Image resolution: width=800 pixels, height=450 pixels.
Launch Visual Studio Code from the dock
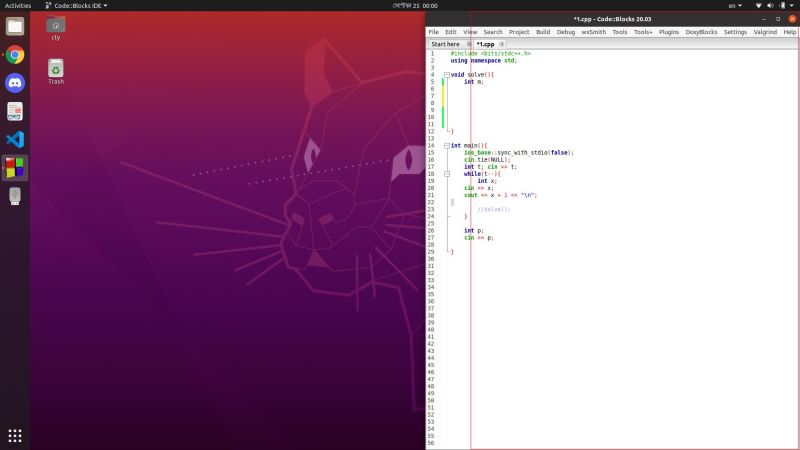click(x=15, y=139)
